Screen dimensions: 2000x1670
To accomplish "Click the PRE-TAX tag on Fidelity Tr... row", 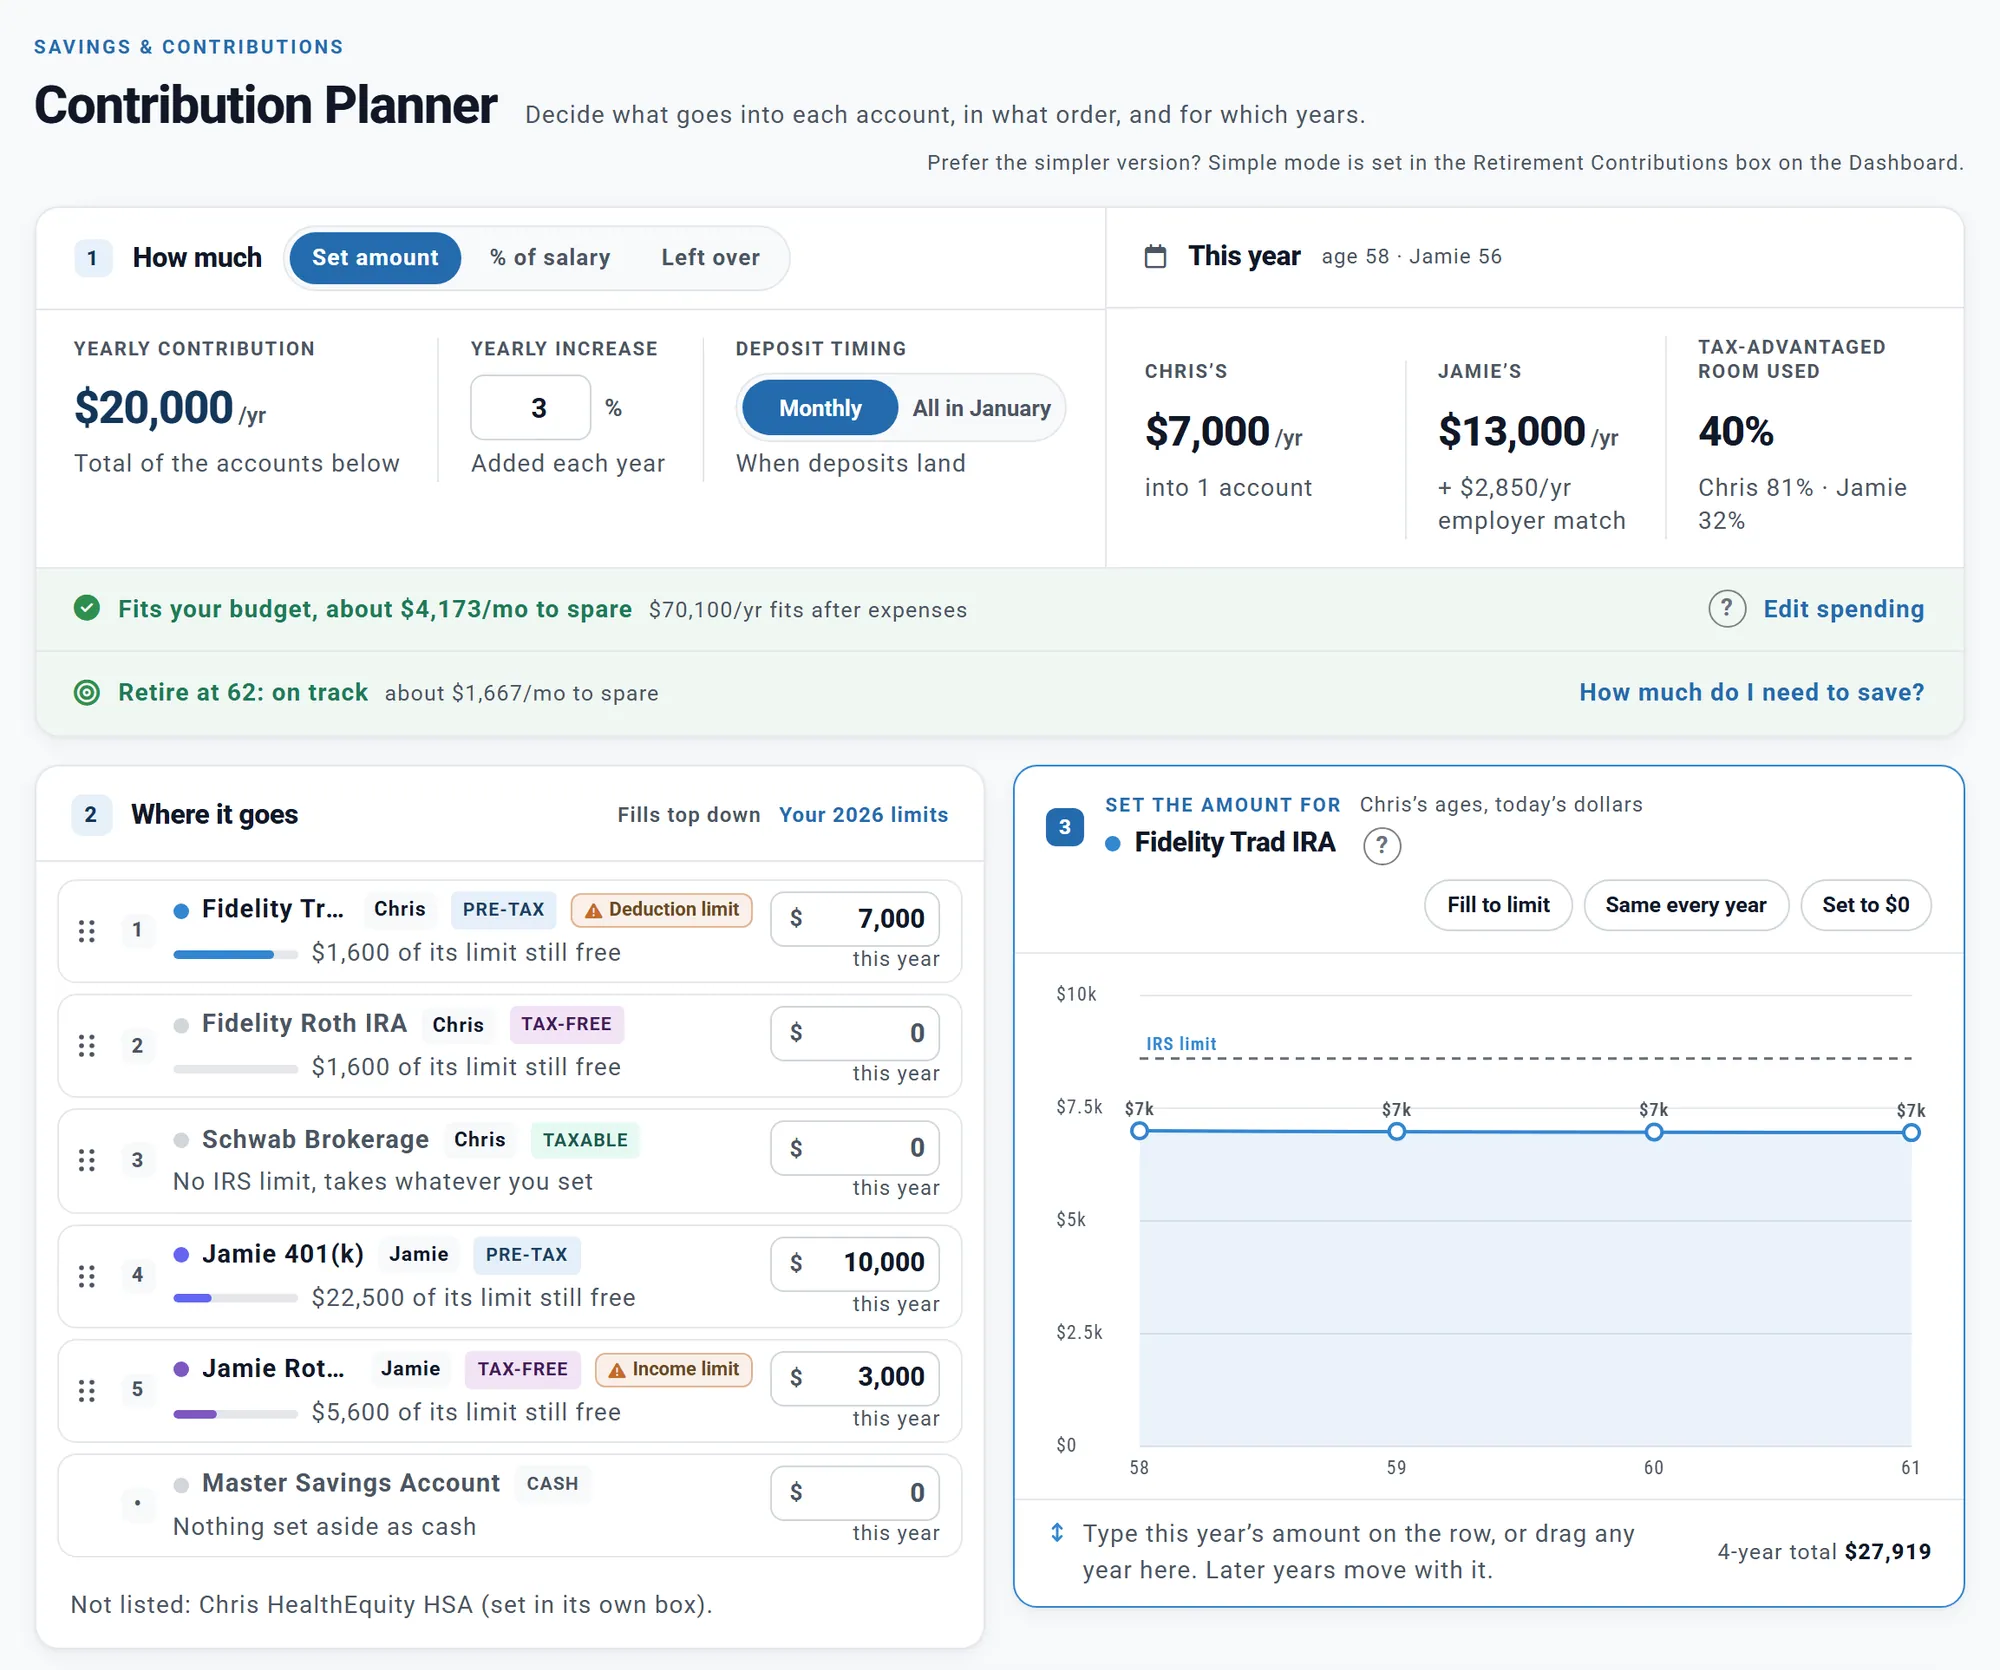I will 503,910.
